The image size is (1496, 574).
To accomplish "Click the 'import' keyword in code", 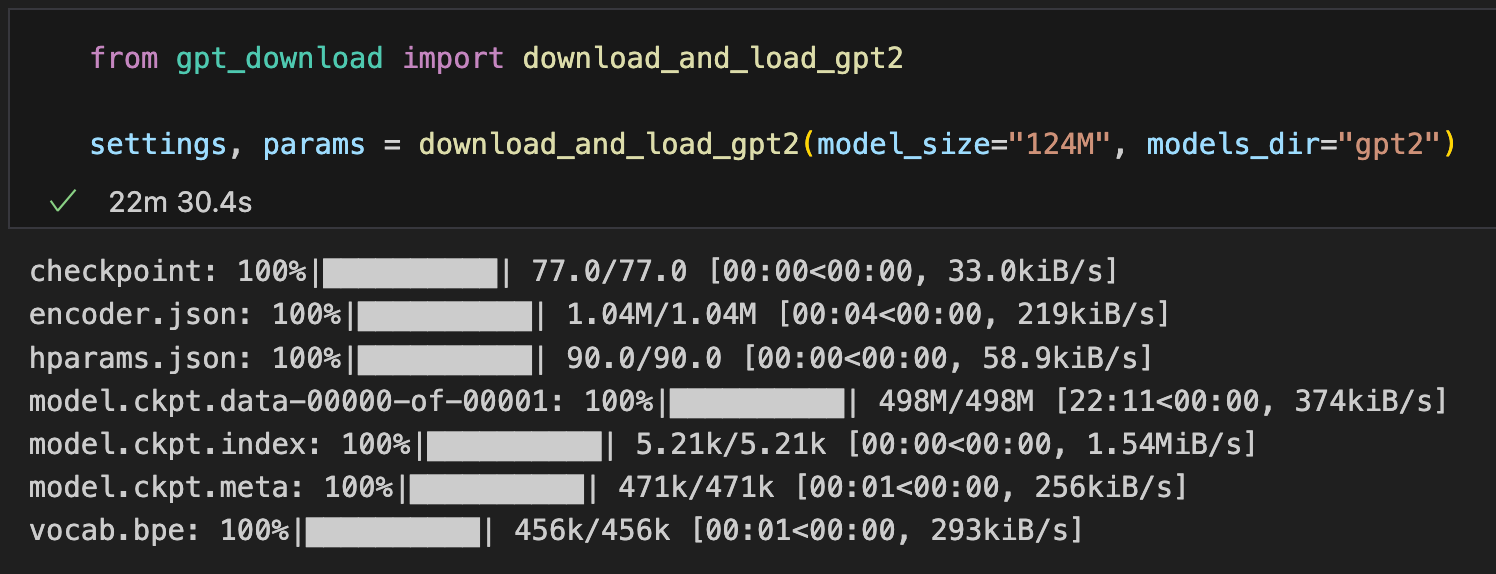I will (453, 58).
